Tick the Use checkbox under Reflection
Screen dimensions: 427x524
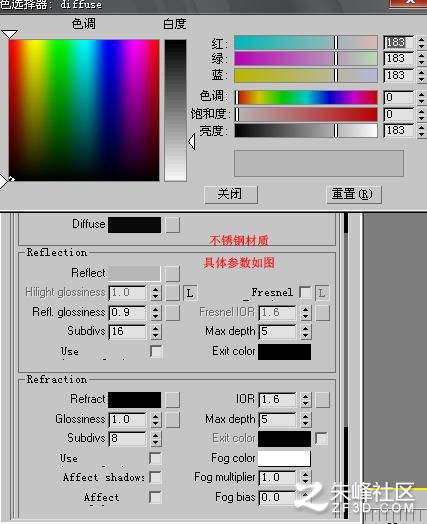point(156,352)
